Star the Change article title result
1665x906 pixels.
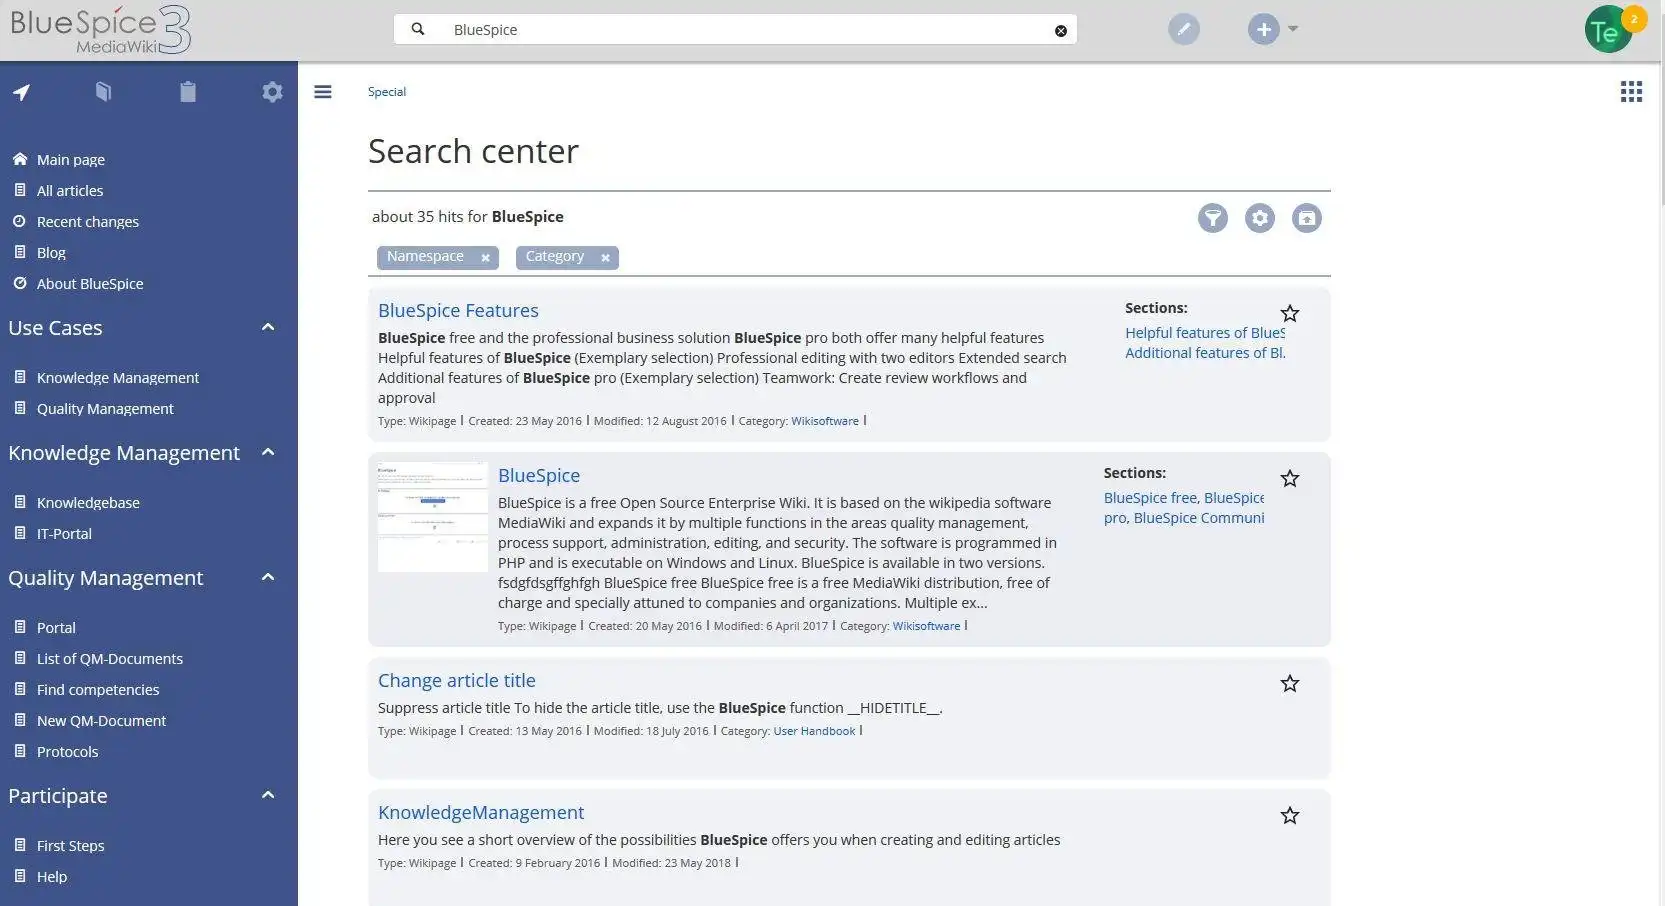1290,684
